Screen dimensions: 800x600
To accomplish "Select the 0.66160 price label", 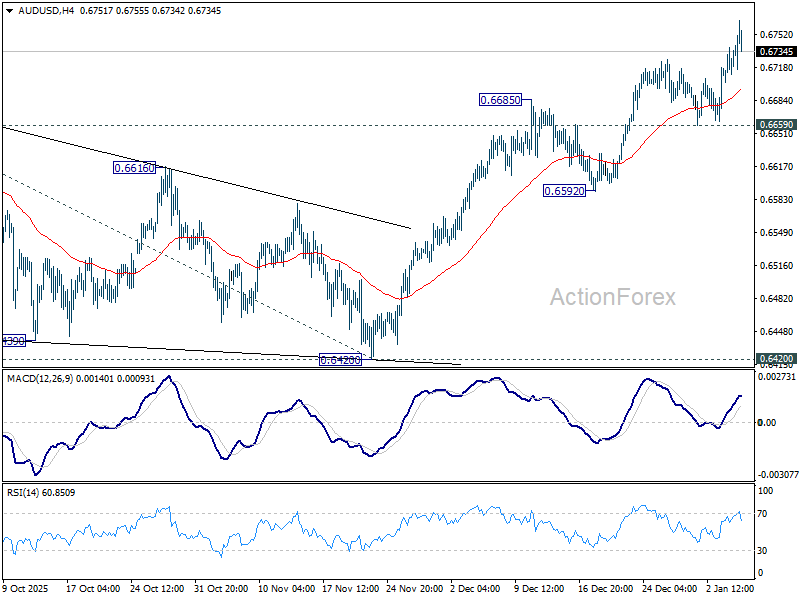I will (134, 168).
